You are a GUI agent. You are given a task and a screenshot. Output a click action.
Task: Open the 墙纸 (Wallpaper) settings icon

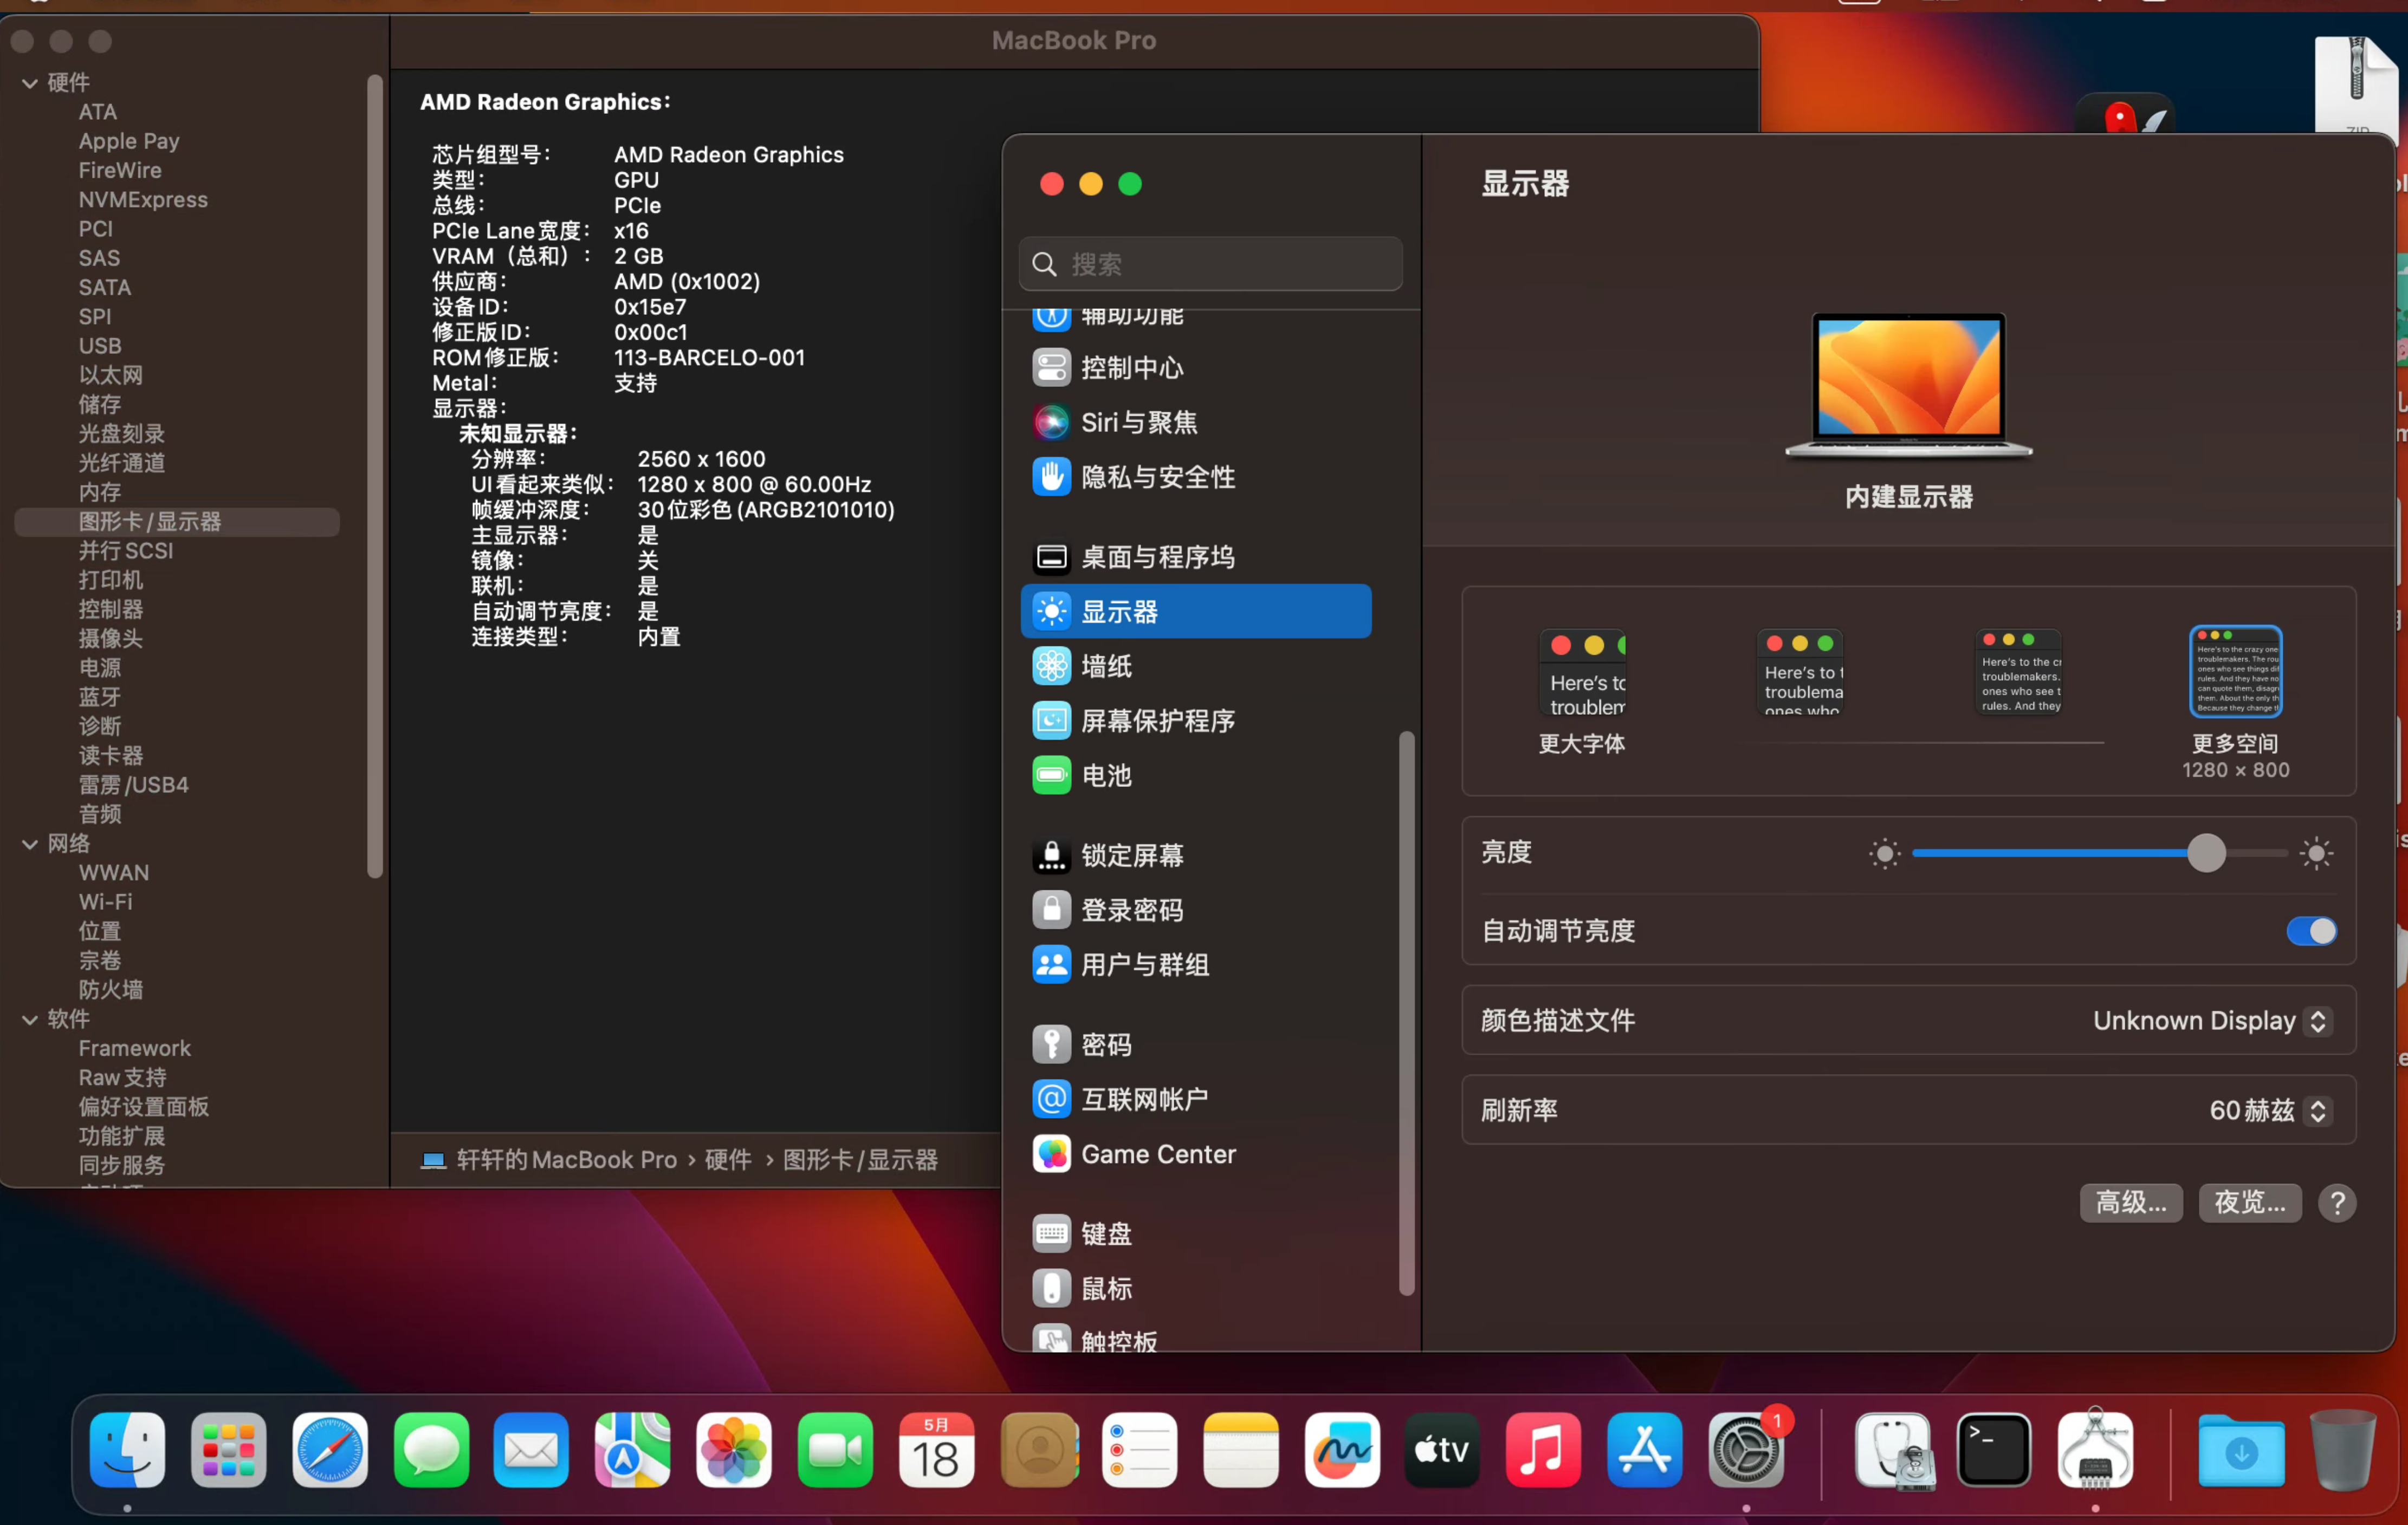point(1052,665)
